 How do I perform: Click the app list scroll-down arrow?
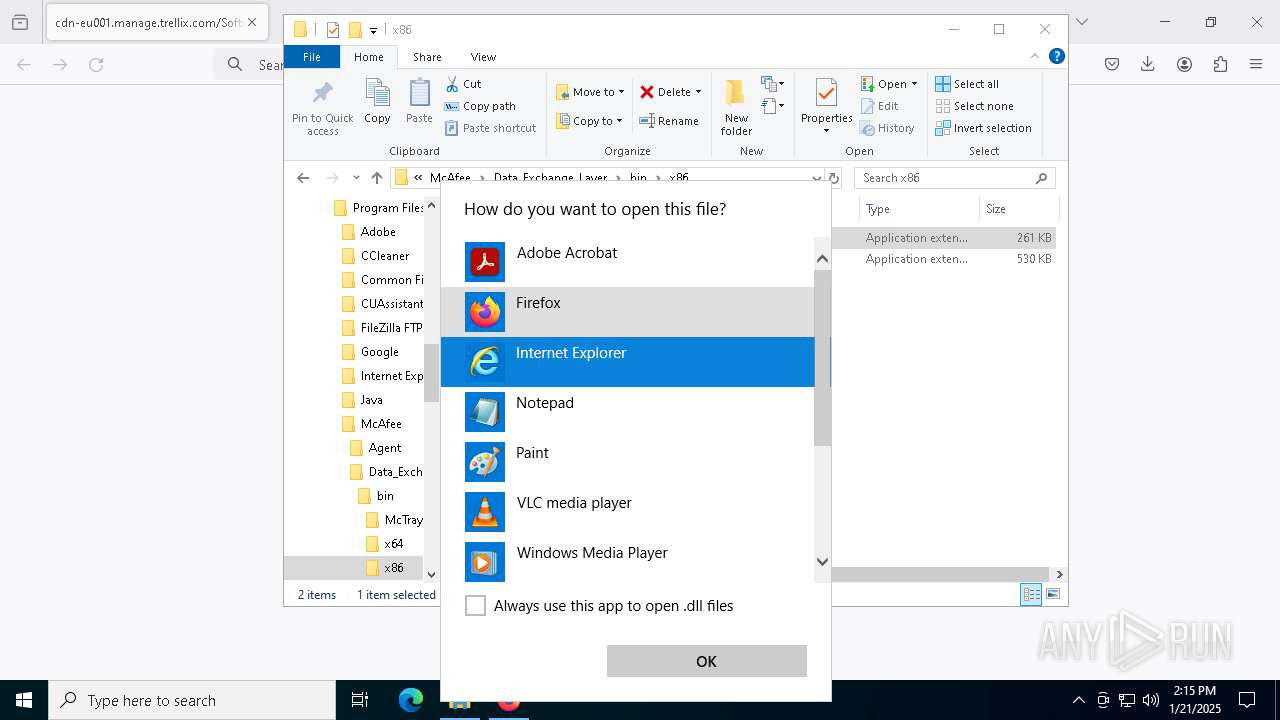822,561
